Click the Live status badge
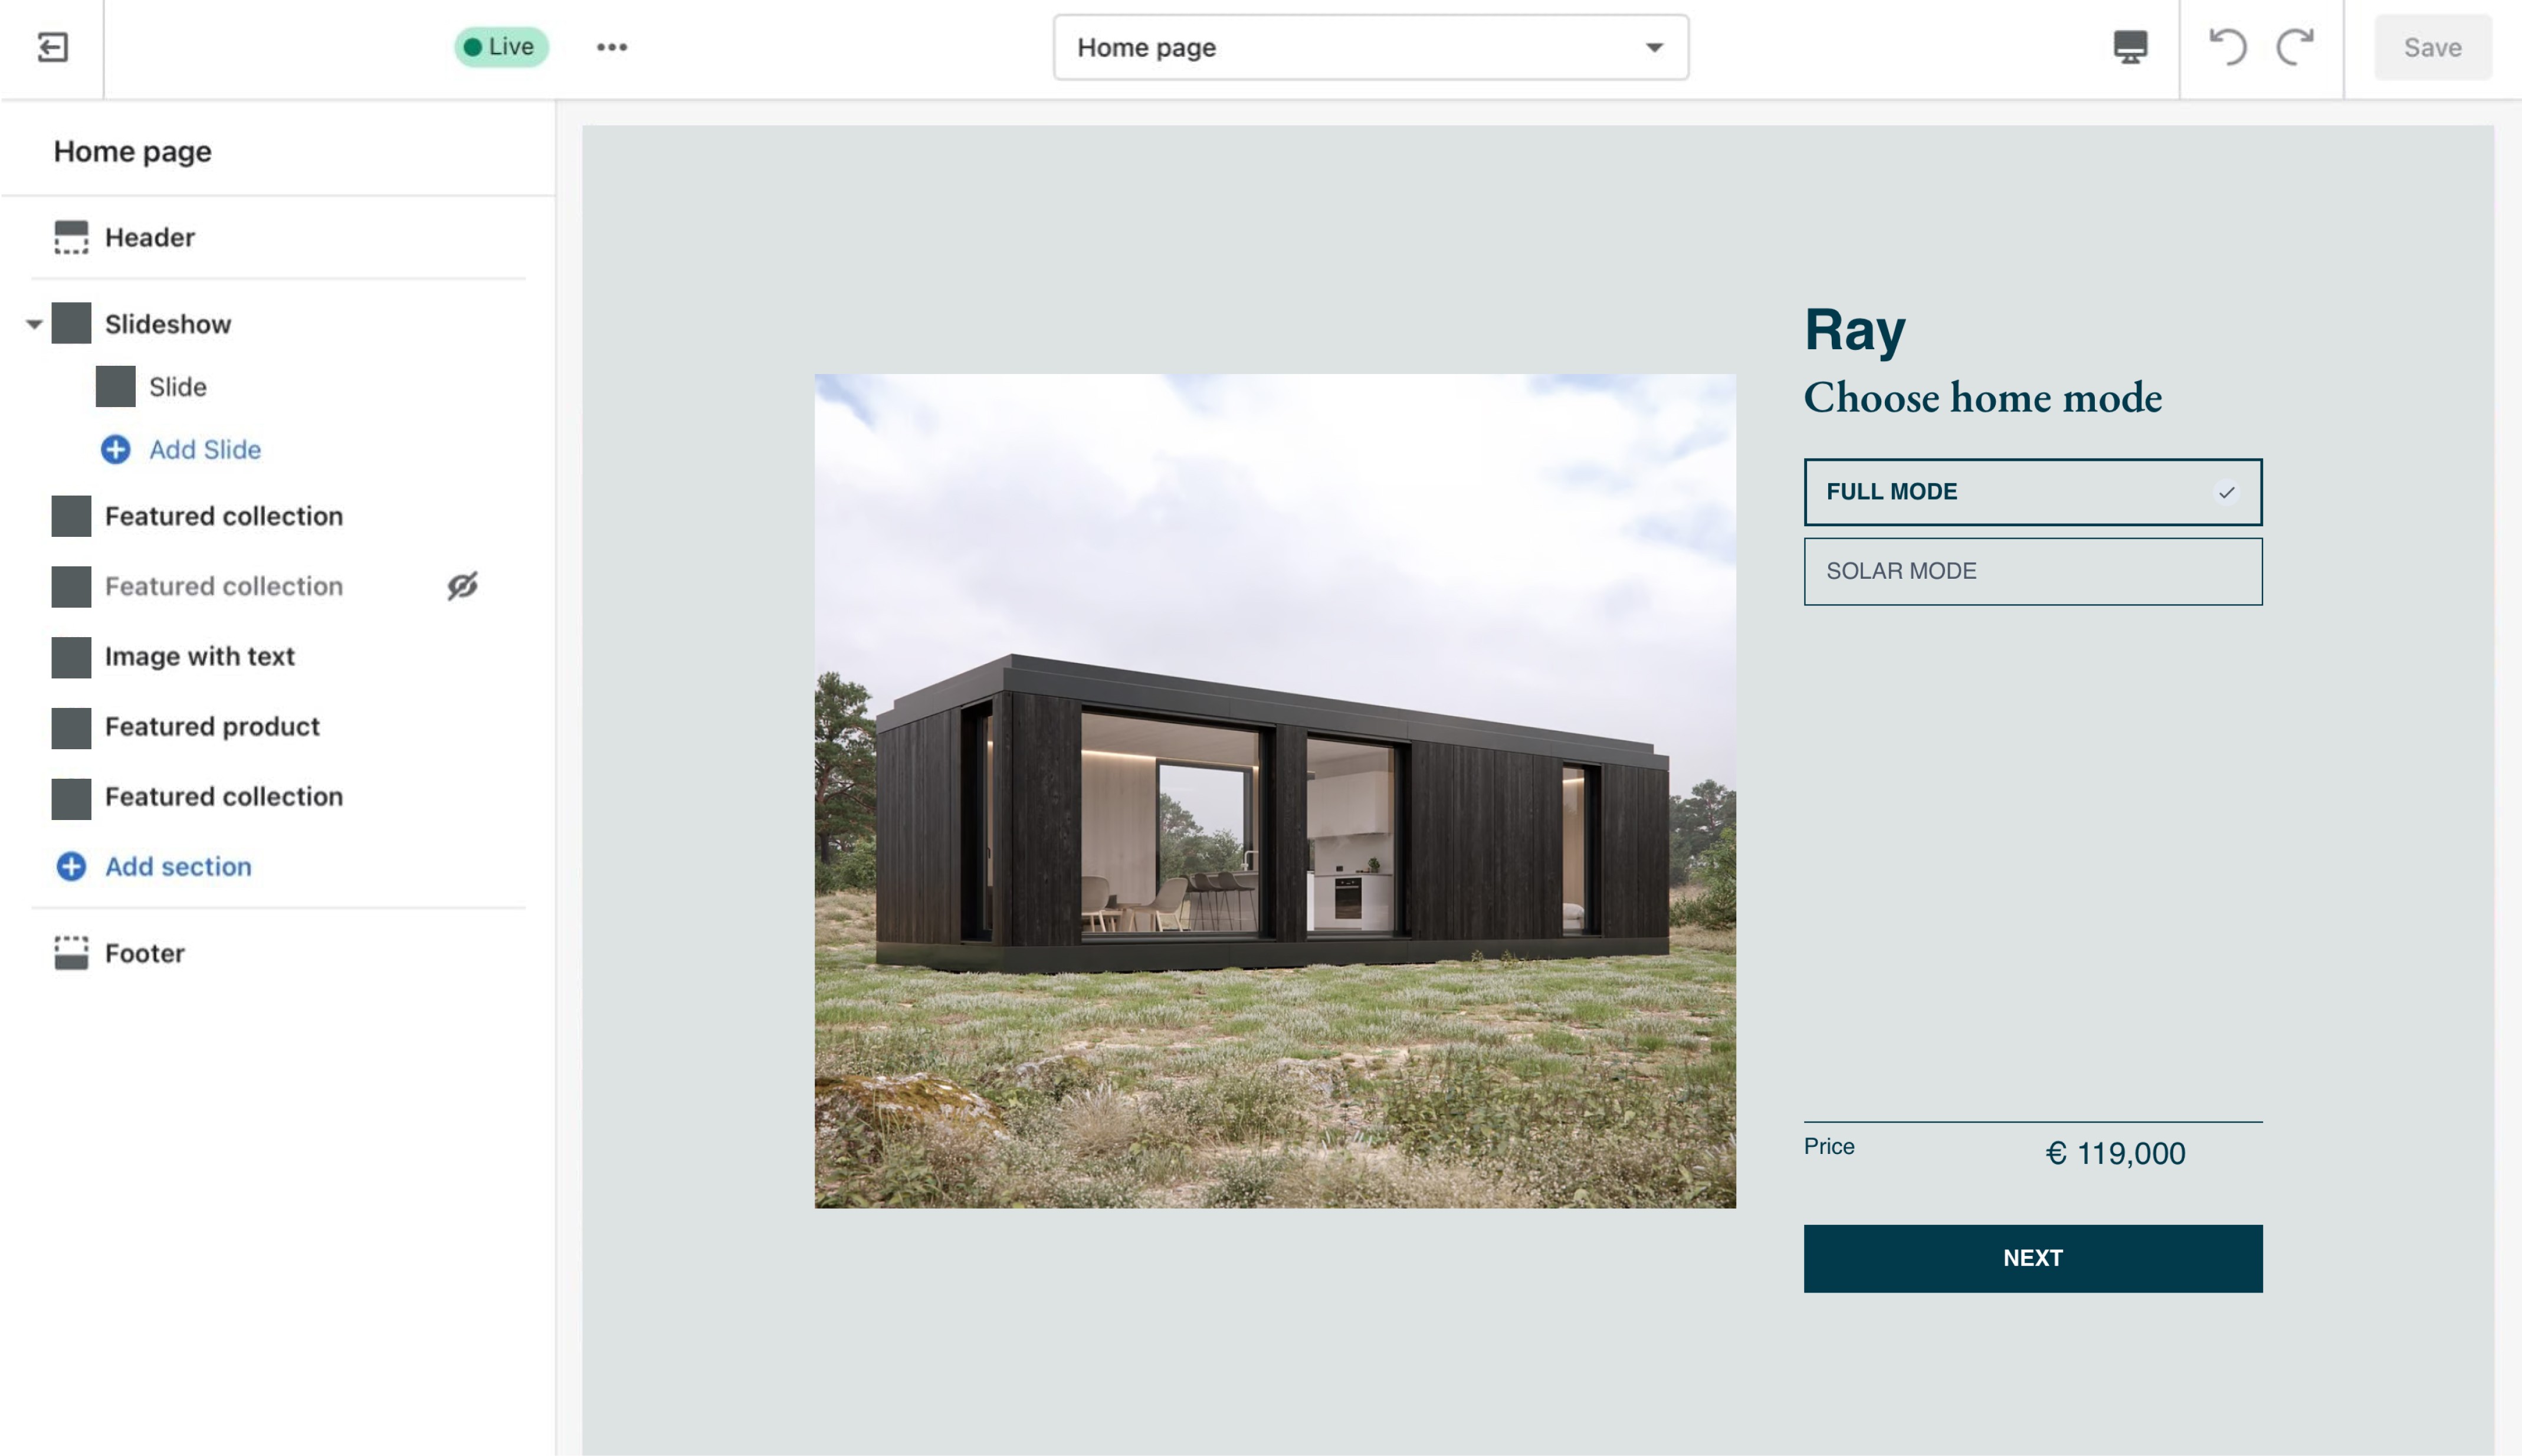This screenshot has width=2522, height=1456. [x=500, y=46]
